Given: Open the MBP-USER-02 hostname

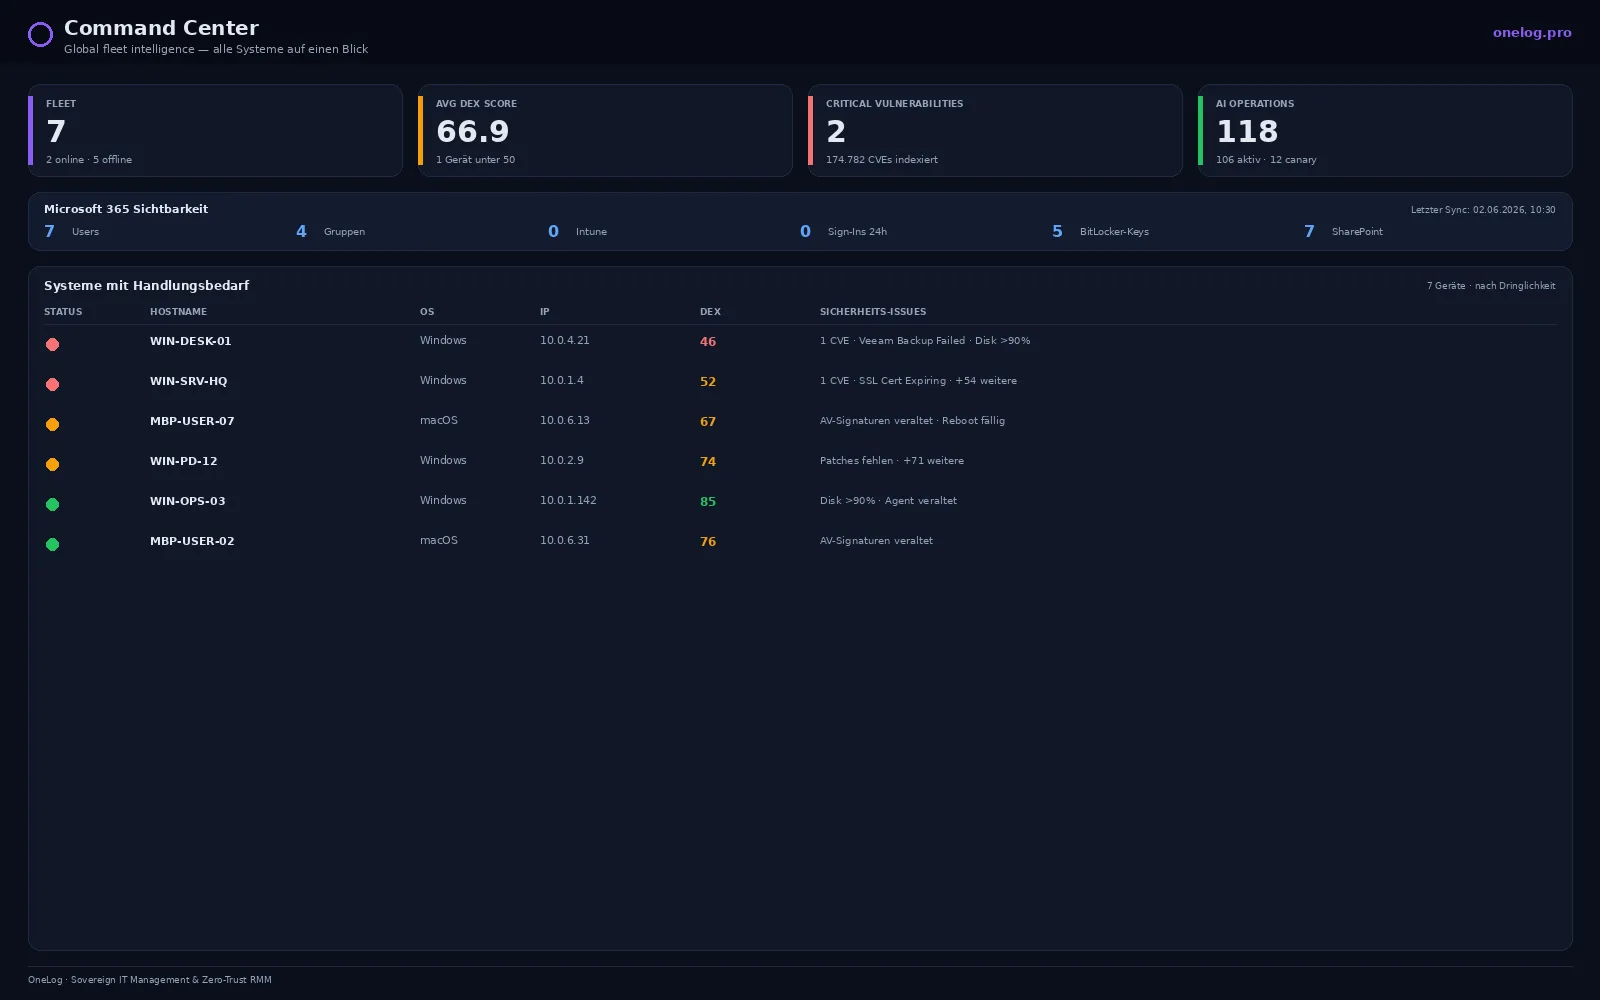Looking at the screenshot, I should (192, 541).
